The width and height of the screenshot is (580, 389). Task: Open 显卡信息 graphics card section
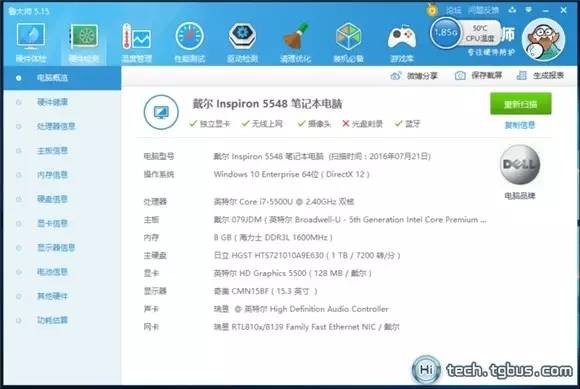[52, 223]
